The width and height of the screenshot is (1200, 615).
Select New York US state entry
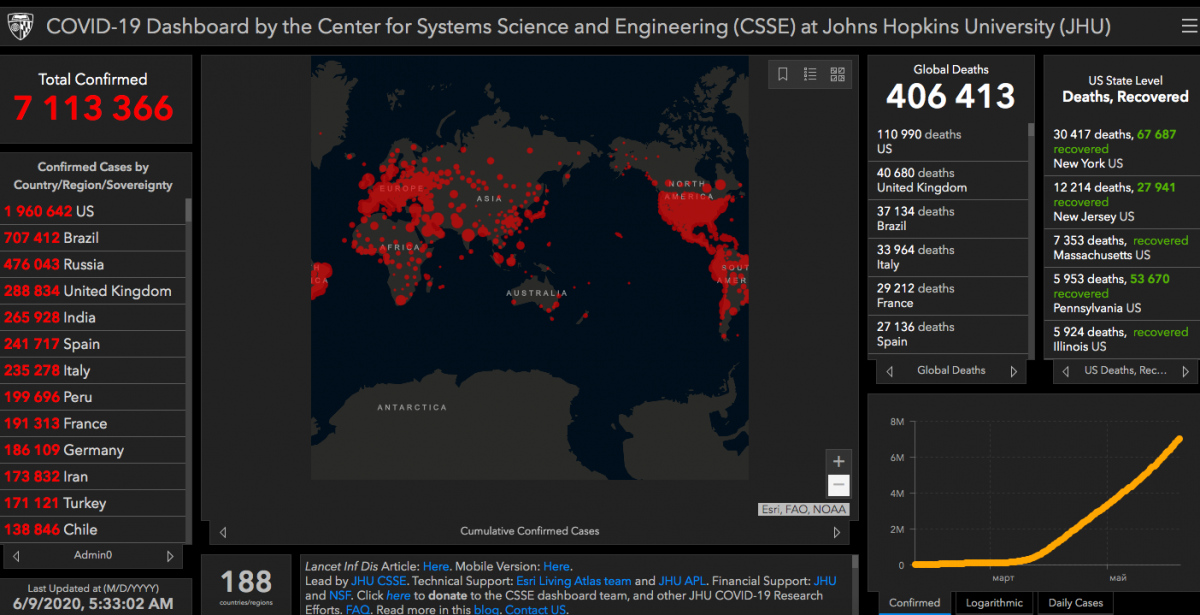1122,149
